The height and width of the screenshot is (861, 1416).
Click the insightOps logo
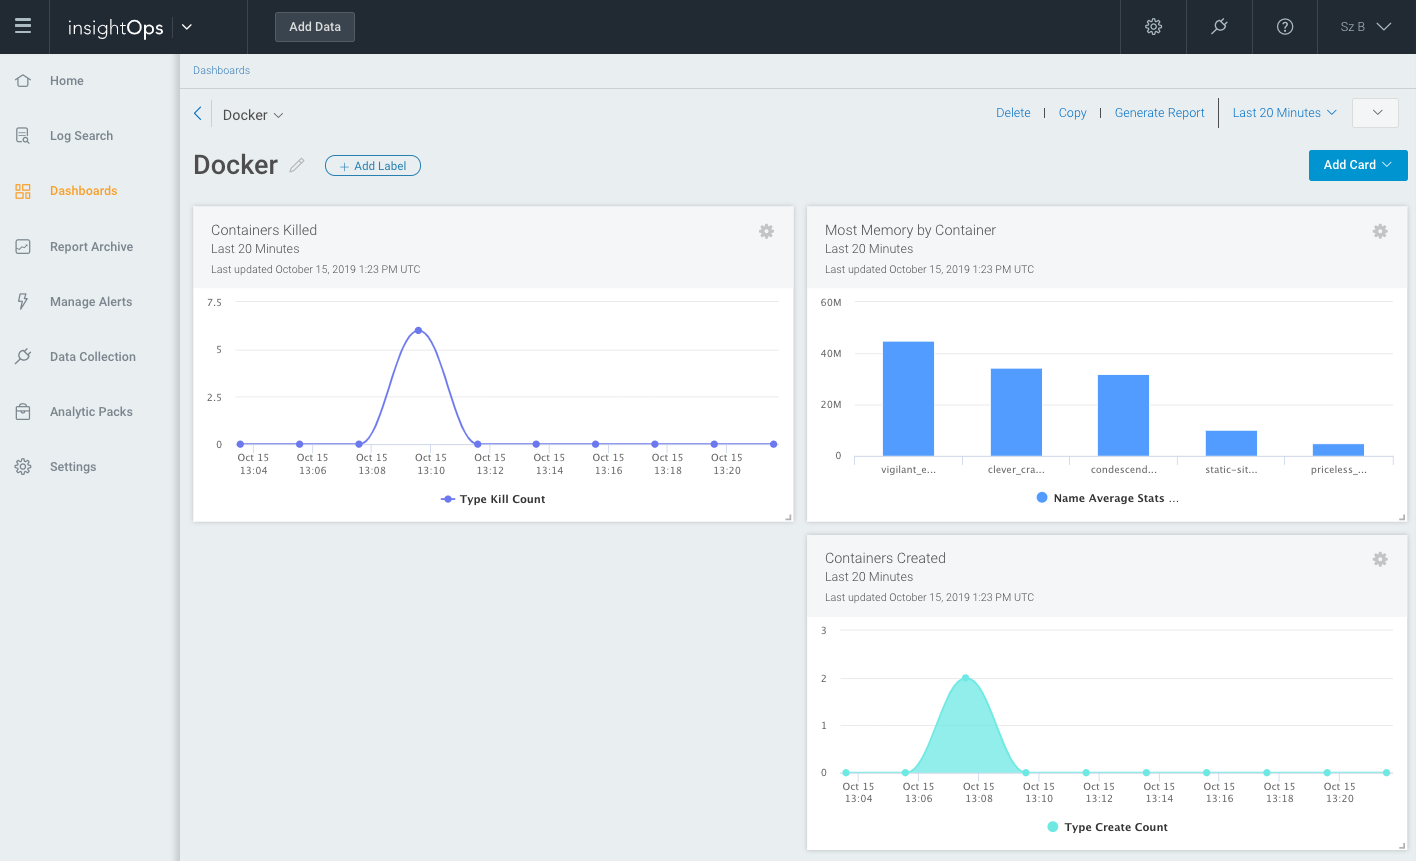tap(115, 28)
